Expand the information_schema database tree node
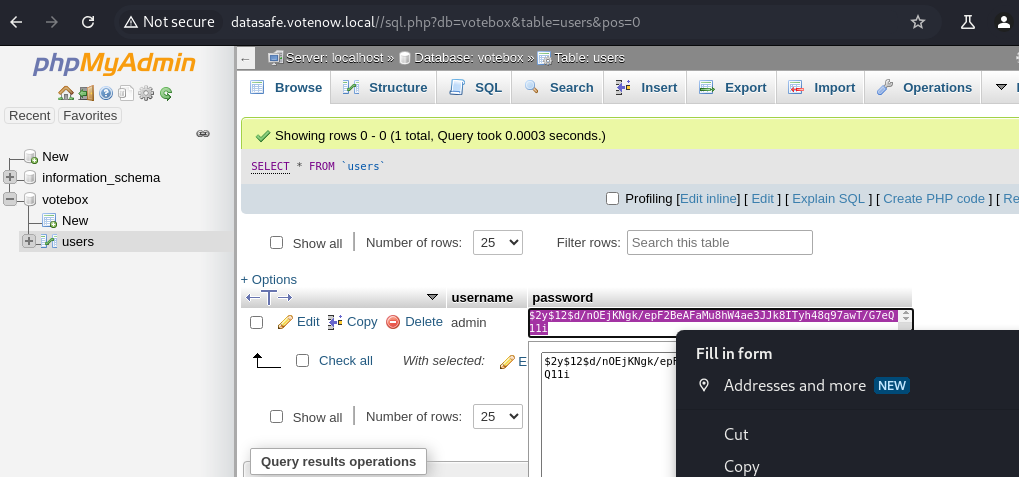Viewport: 1019px width, 477px height. (x=10, y=178)
